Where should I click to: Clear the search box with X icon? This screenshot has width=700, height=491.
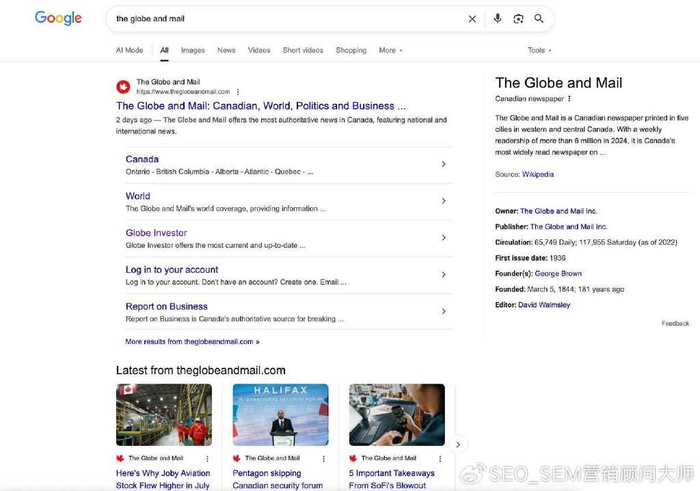coord(472,19)
